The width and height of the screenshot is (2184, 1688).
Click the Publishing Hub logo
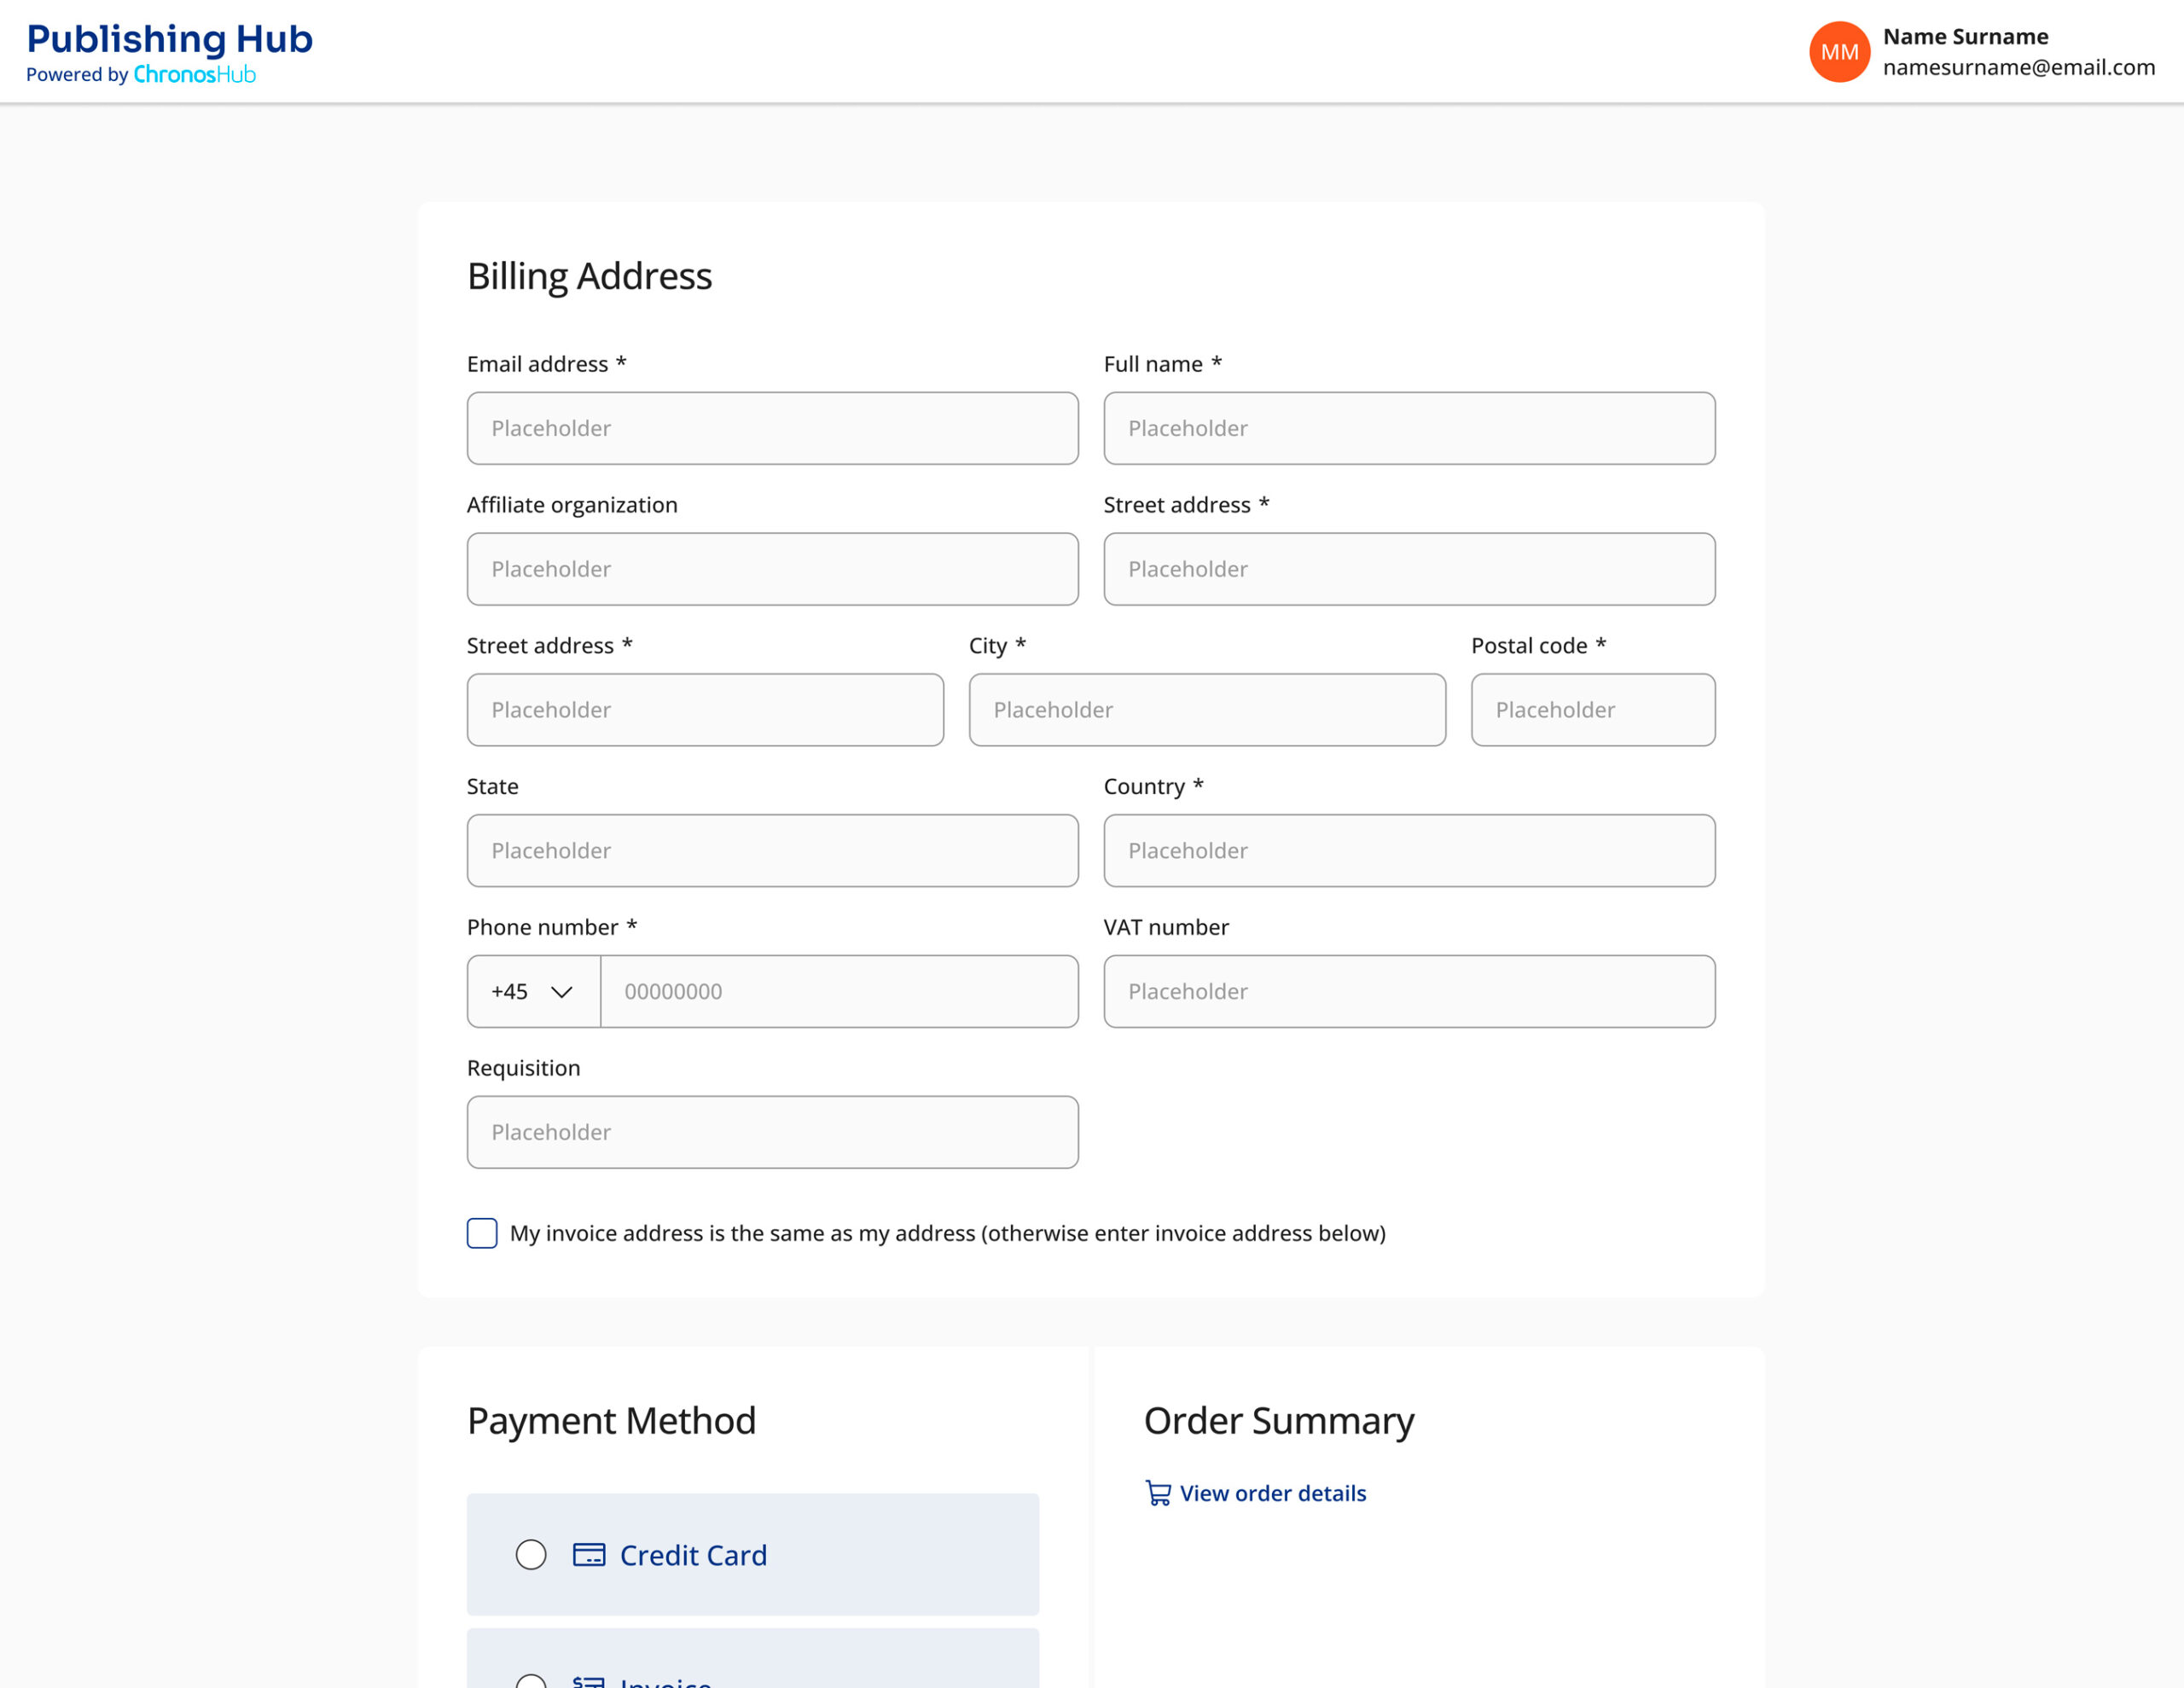(x=169, y=39)
